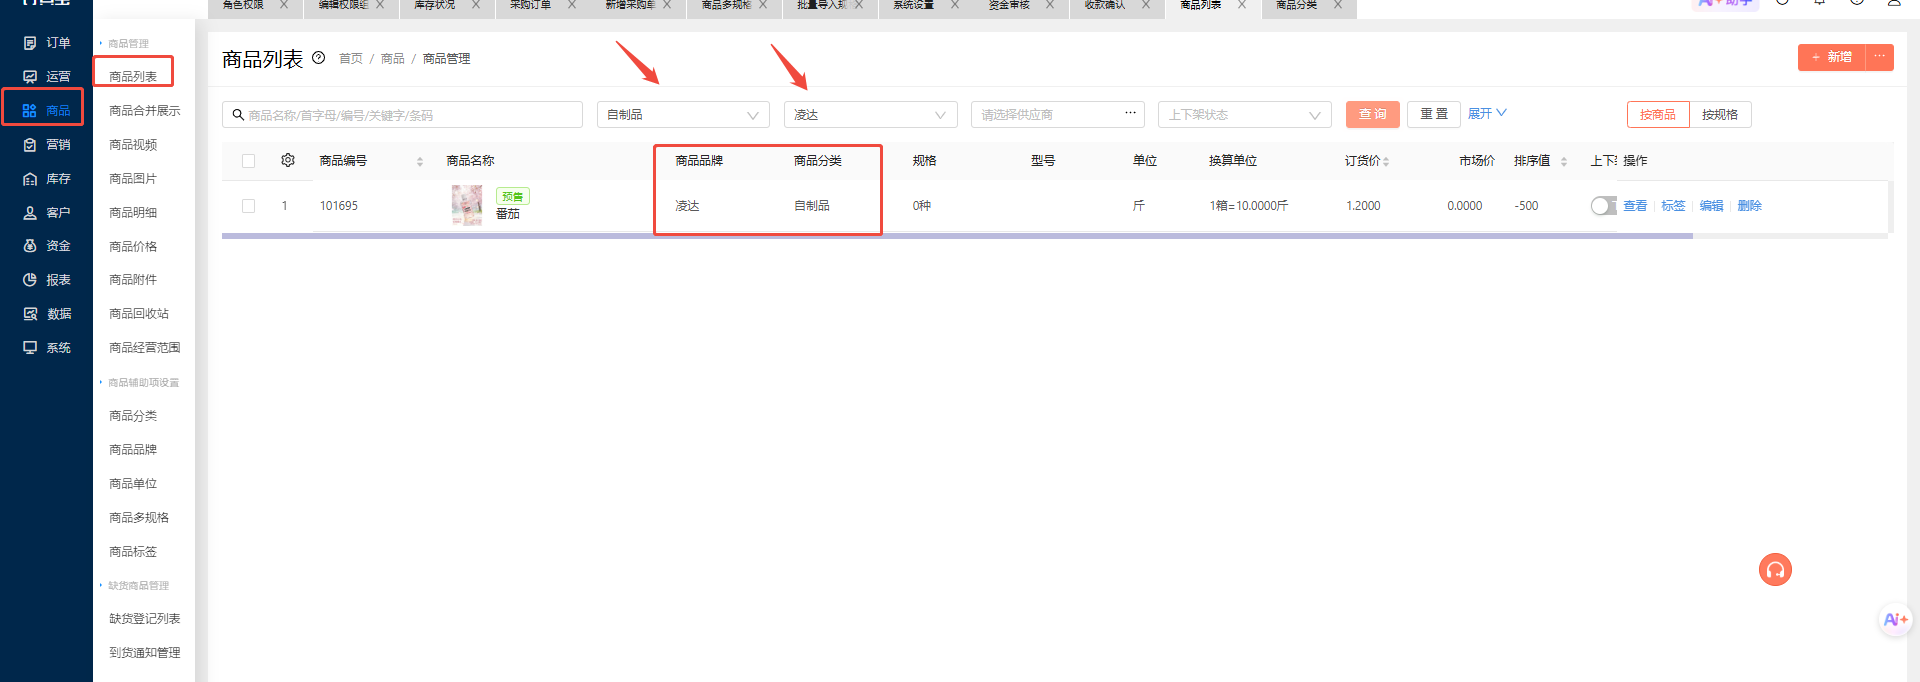1920x682 pixels.
Task: Close the 商品列表 tab
Action: (1242, 5)
